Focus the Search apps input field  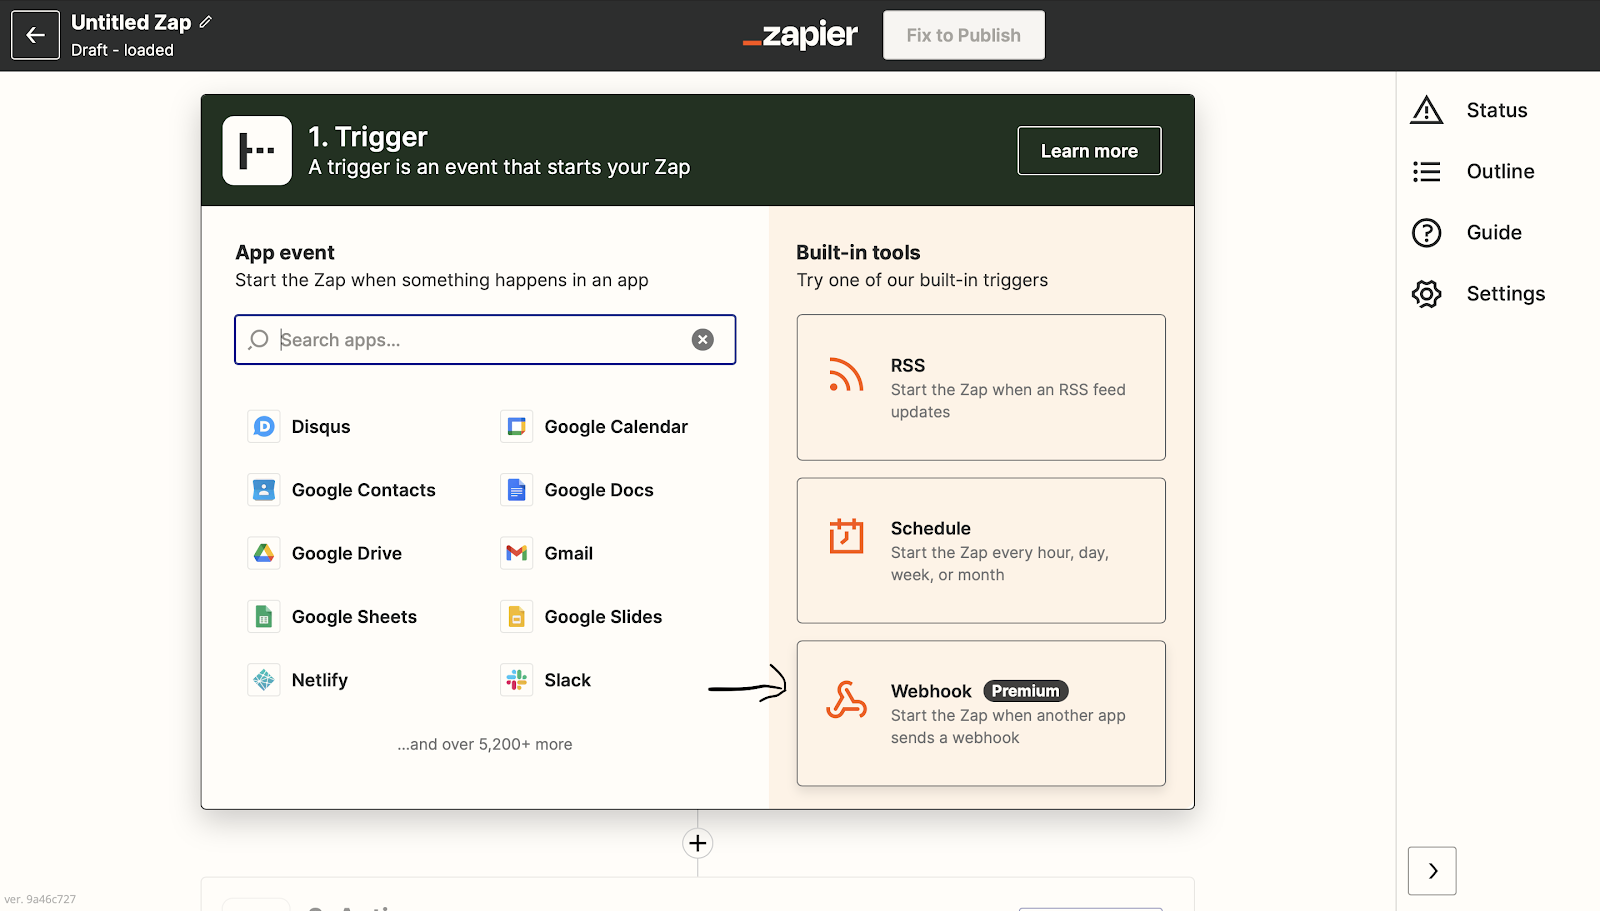[x=485, y=340]
